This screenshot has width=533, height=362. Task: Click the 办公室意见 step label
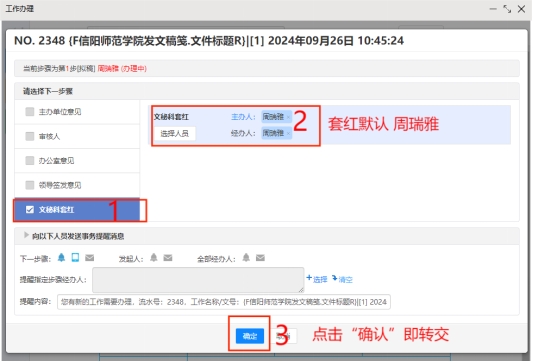click(56, 161)
